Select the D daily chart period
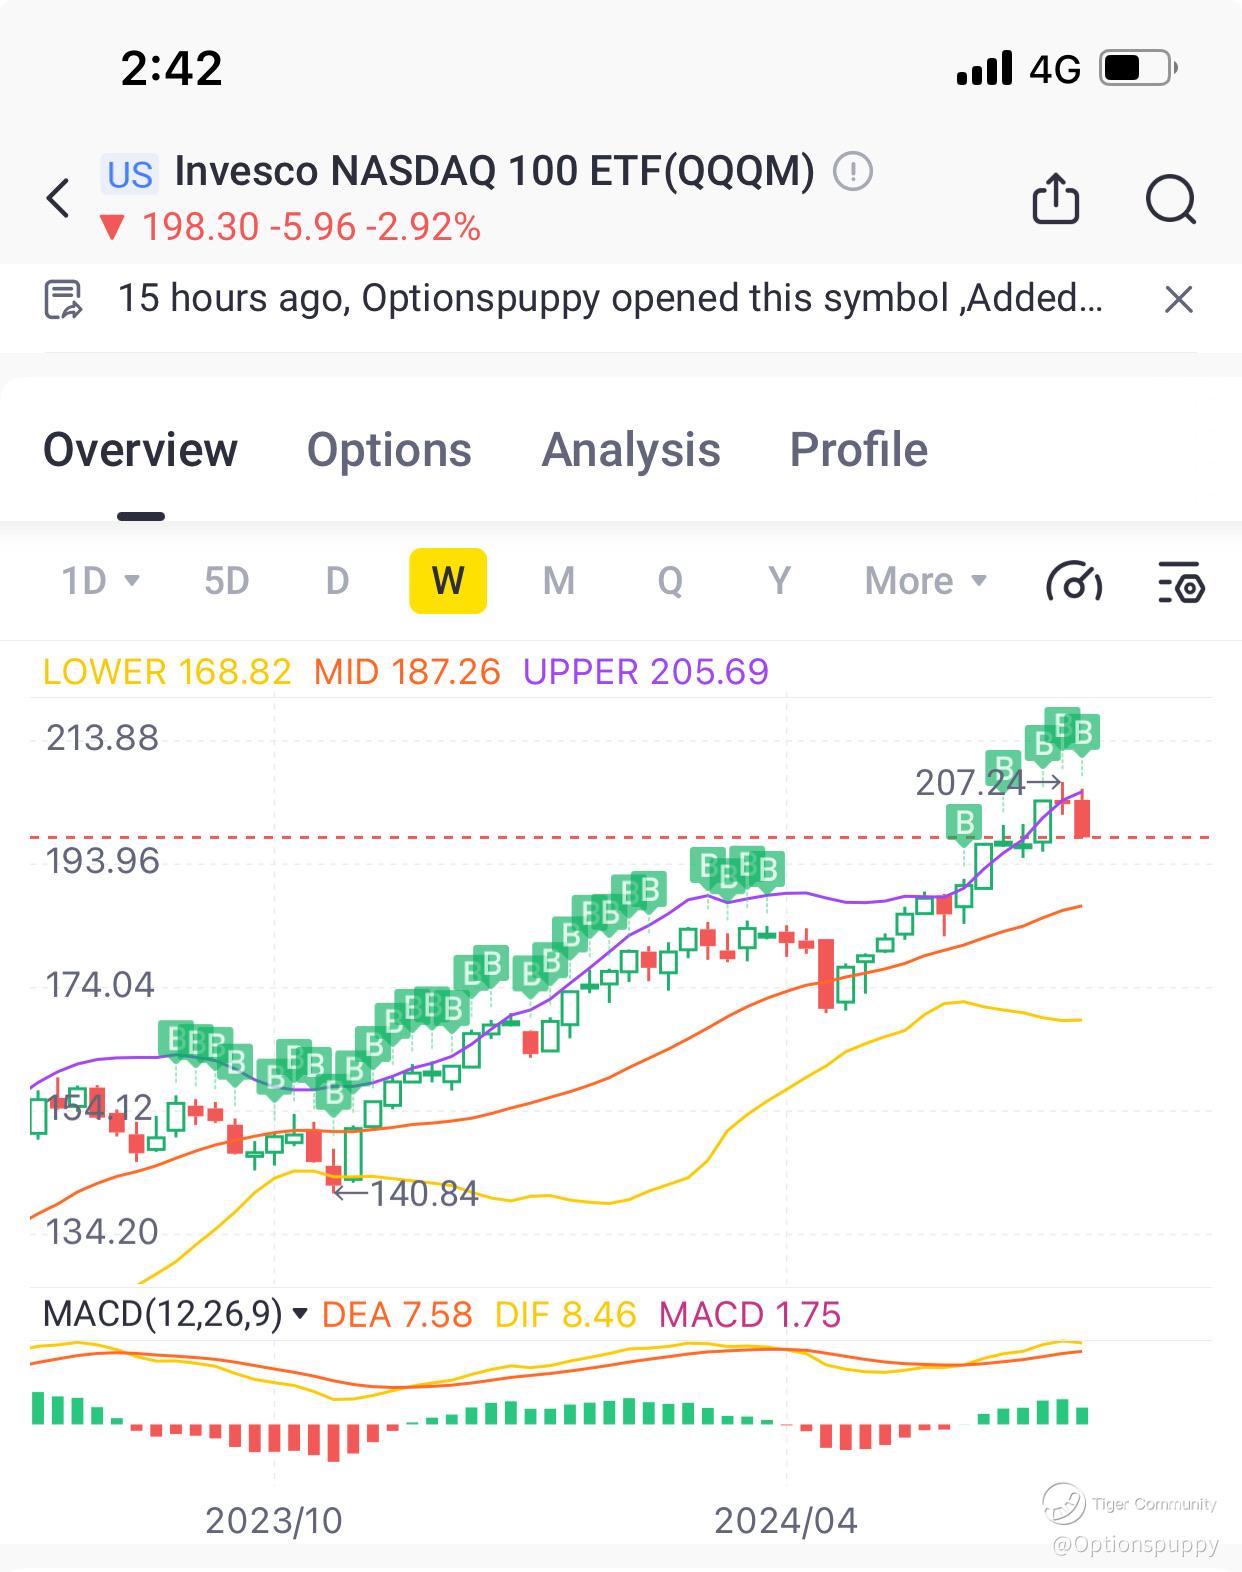 tap(338, 581)
